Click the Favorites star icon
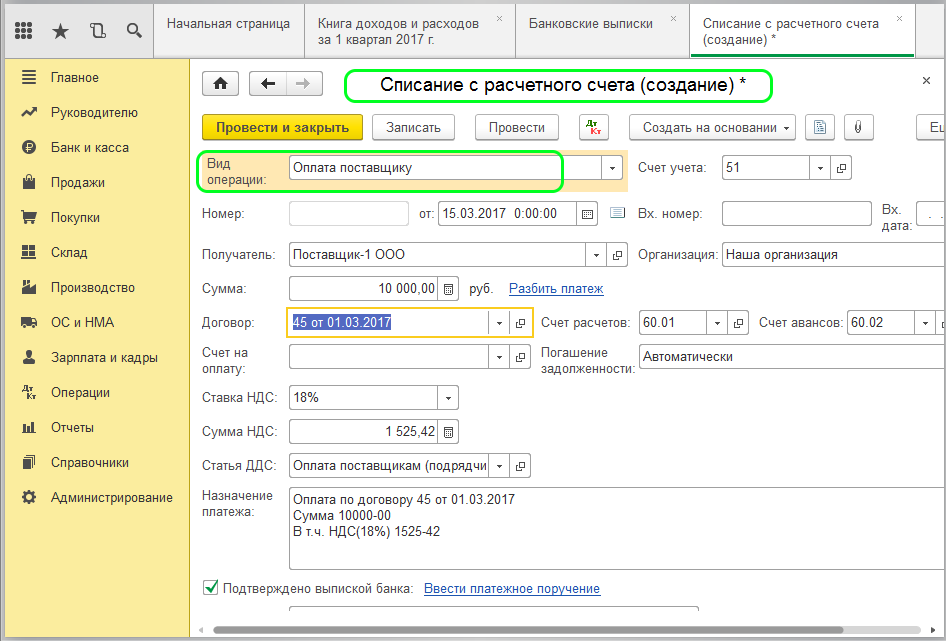The image size is (946, 641). pyautogui.click(x=60, y=31)
